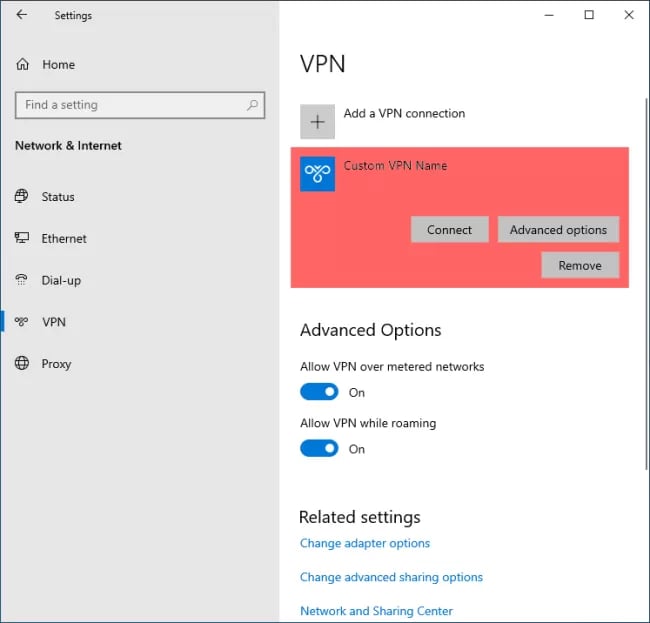Minimize the Settings window
650x623 pixels.
549,15
